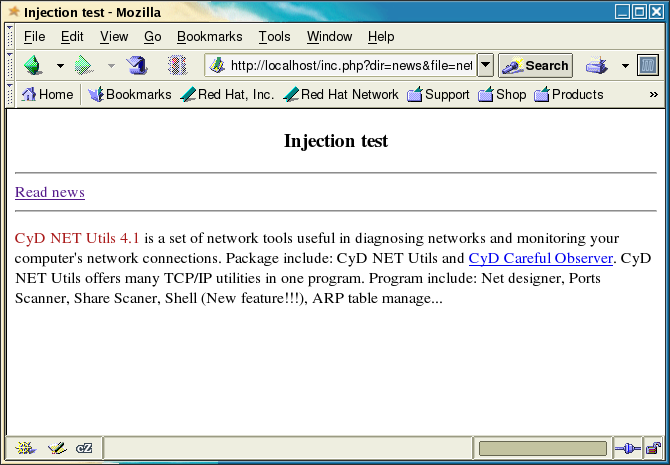Toggle the online/offline plug icon
This screenshot has width=670, height=465.
pos(628,448)
